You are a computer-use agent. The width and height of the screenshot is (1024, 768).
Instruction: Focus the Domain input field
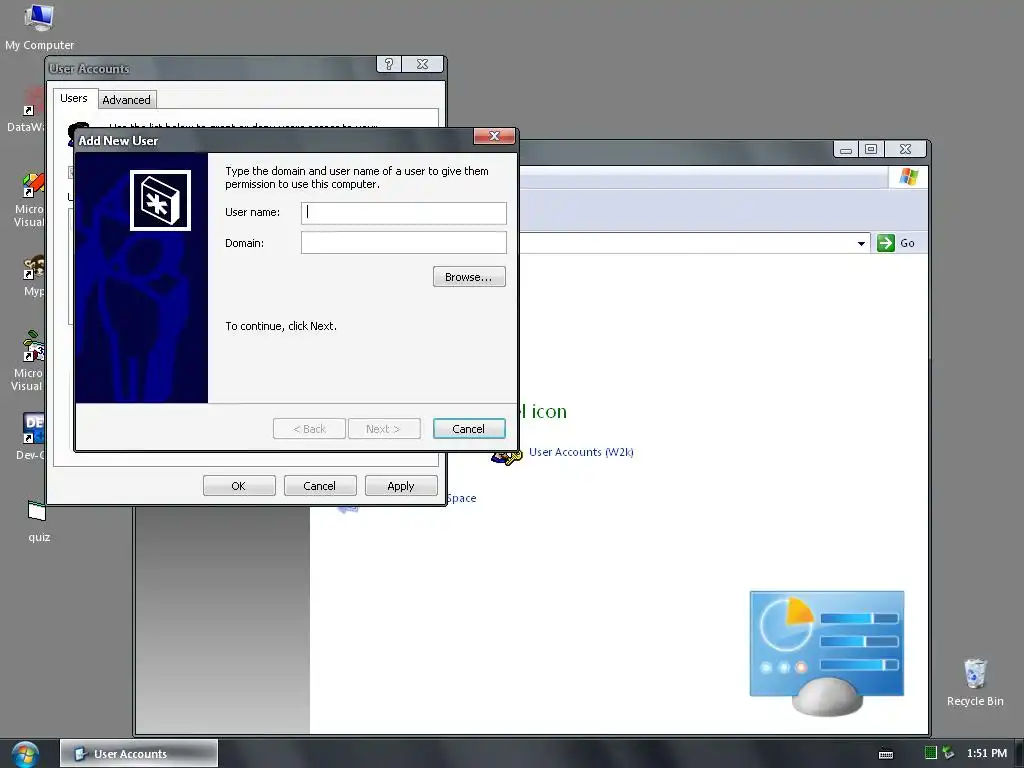(404, 242)
